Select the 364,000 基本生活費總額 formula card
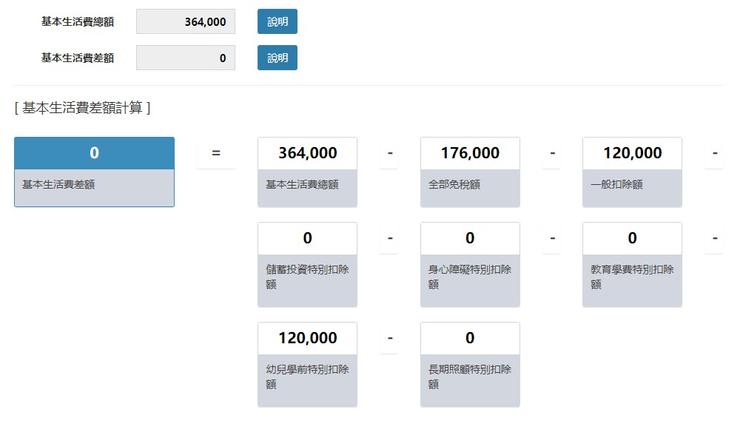The image size is (740, 432). pyautogui.click(x=307, y=171)
